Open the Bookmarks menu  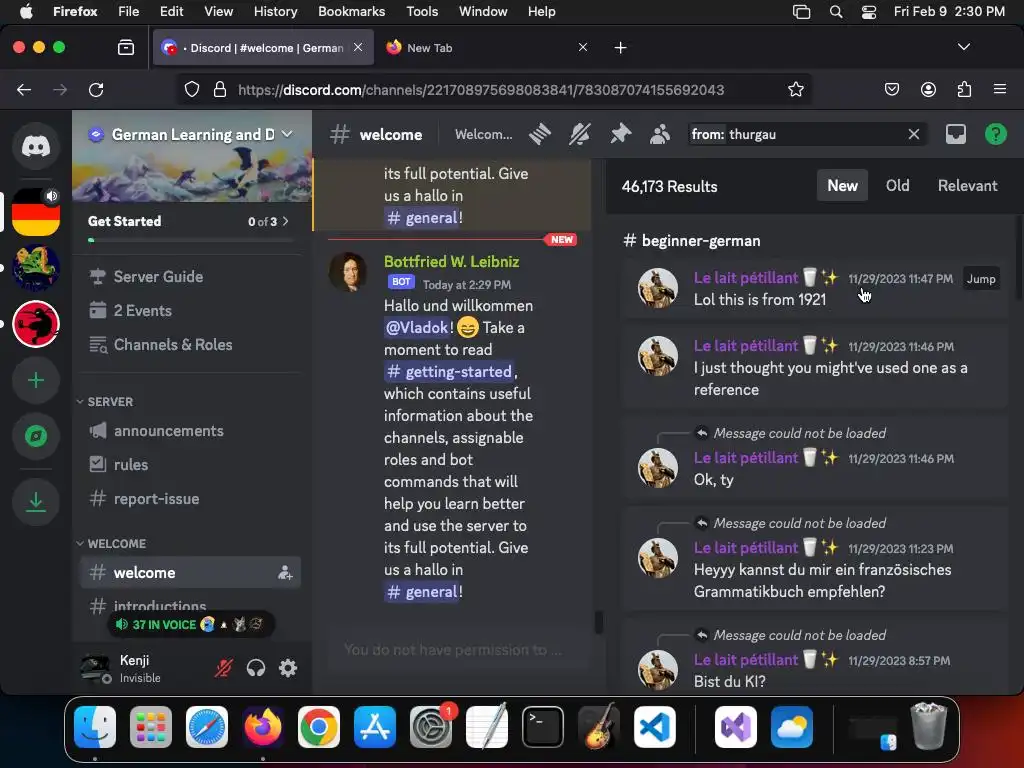pos(351,11)
